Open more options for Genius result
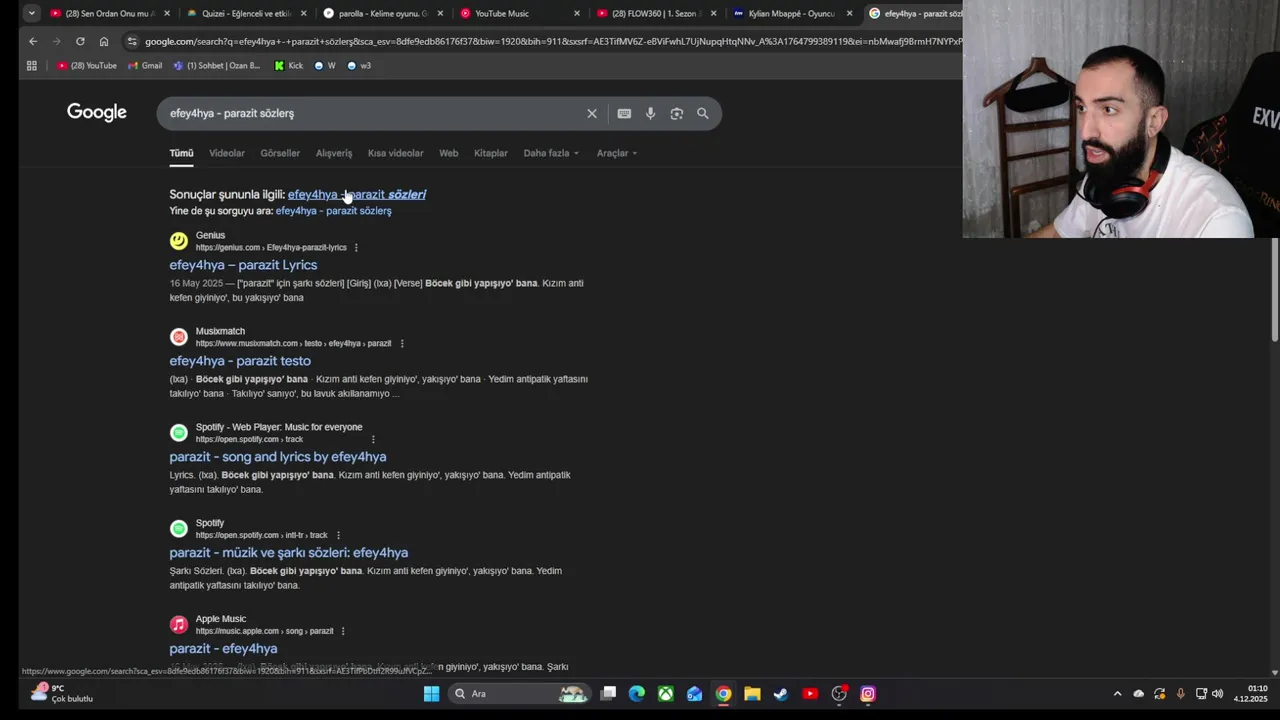1280x720 pixels. pos(356,248)
